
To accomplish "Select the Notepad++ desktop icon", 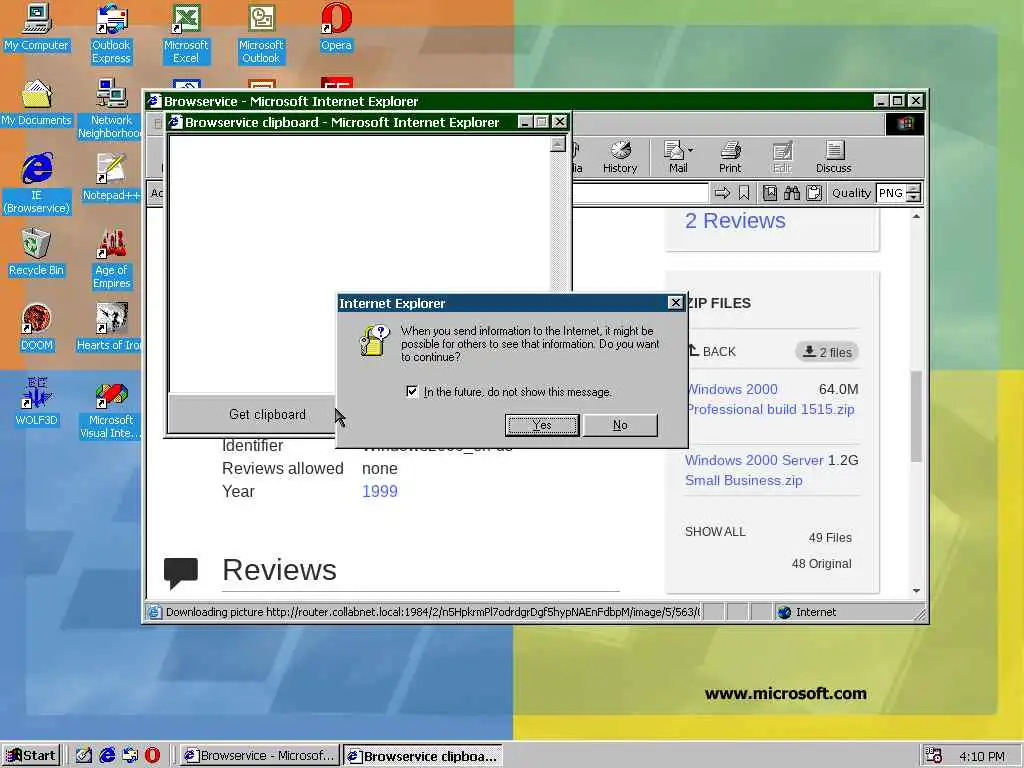I will 111,176.
